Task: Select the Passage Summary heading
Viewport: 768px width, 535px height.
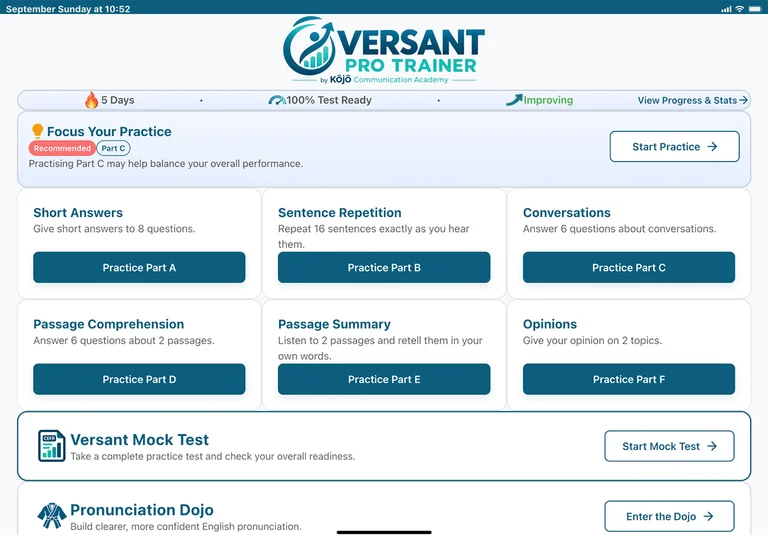Action: click(334, 324)
